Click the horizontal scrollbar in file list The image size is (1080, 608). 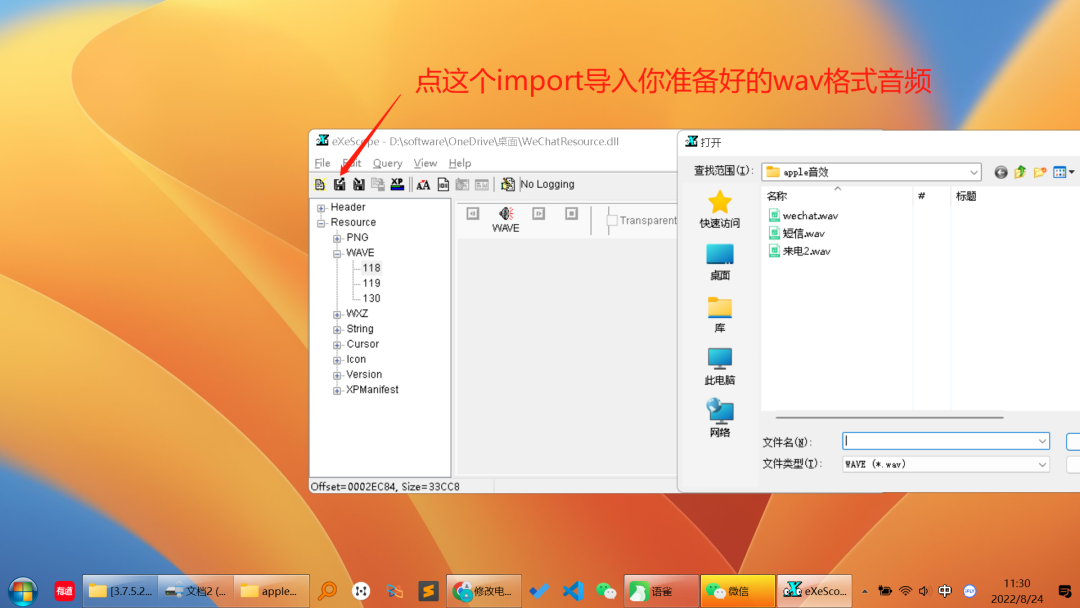(x=889, y=417)
